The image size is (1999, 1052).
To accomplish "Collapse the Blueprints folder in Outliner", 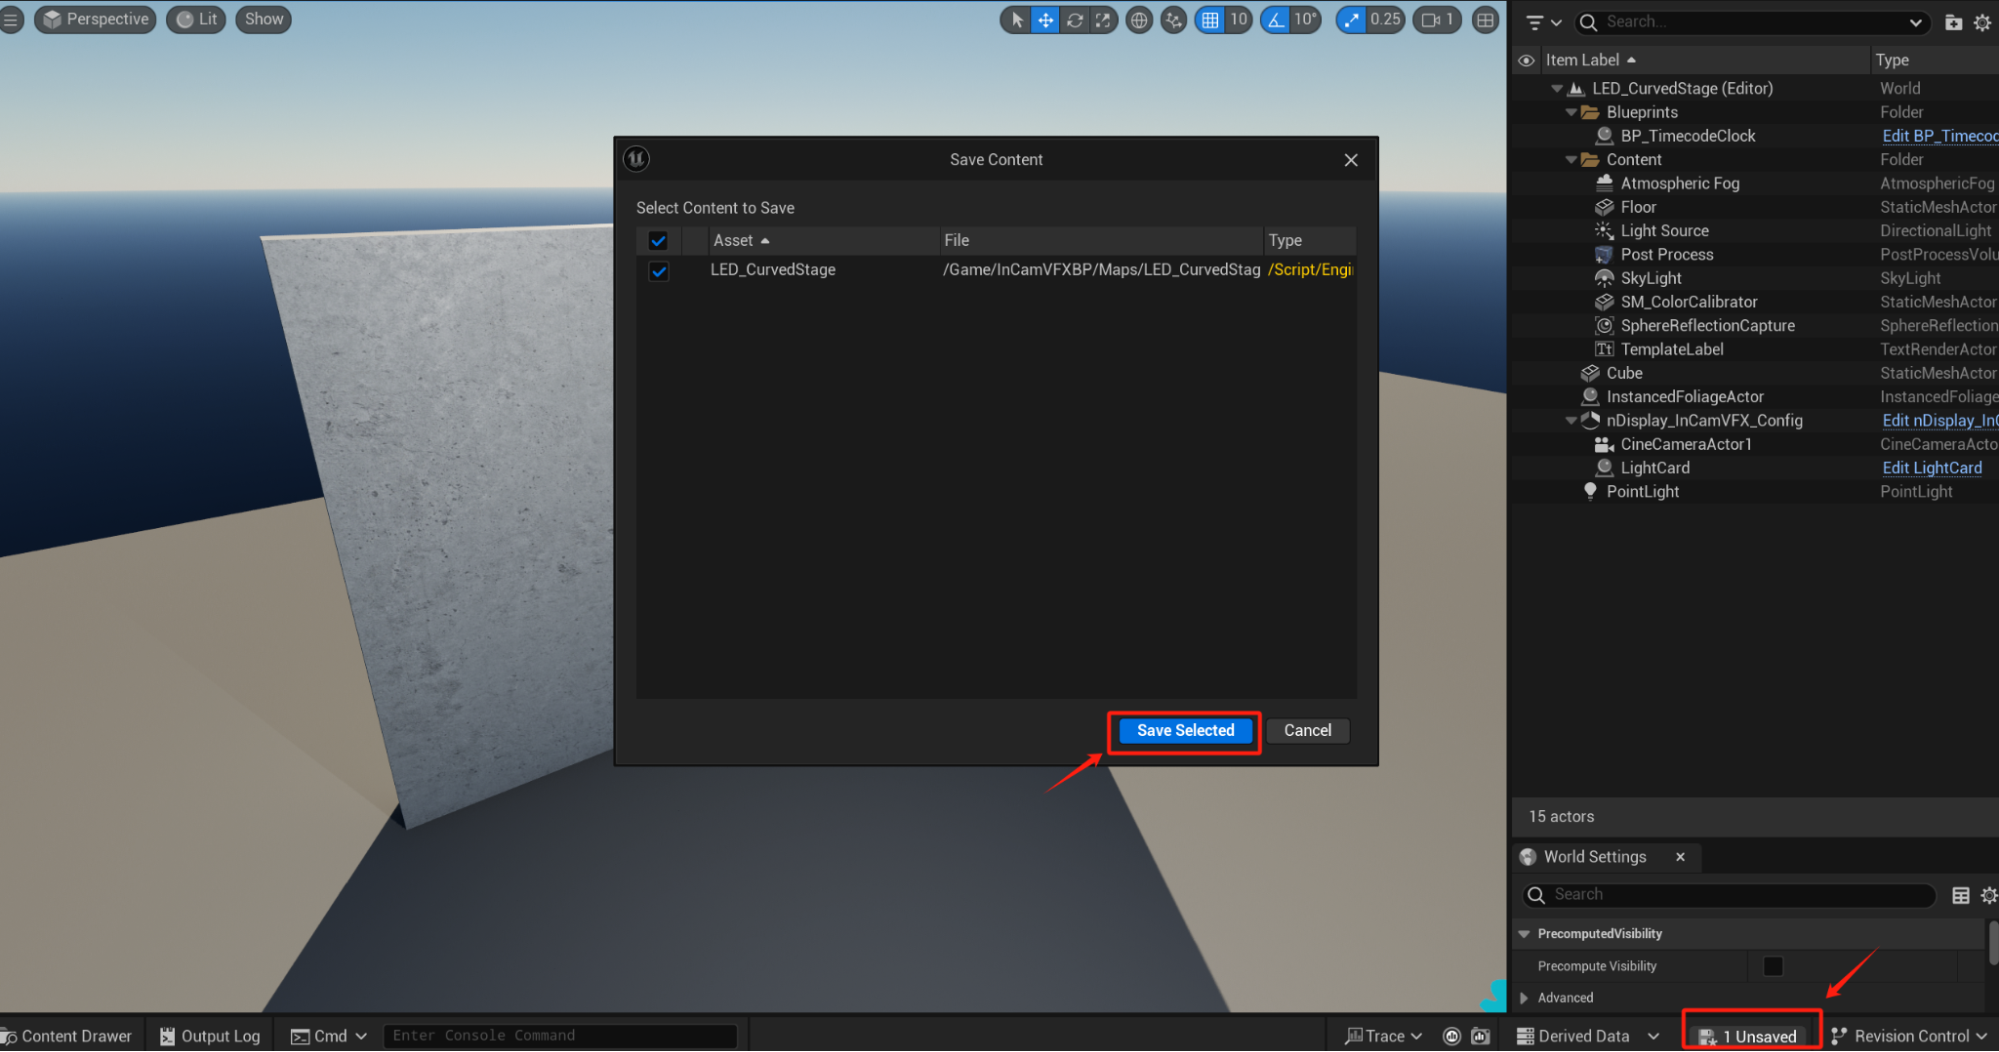I will [x=1571, y=113].
